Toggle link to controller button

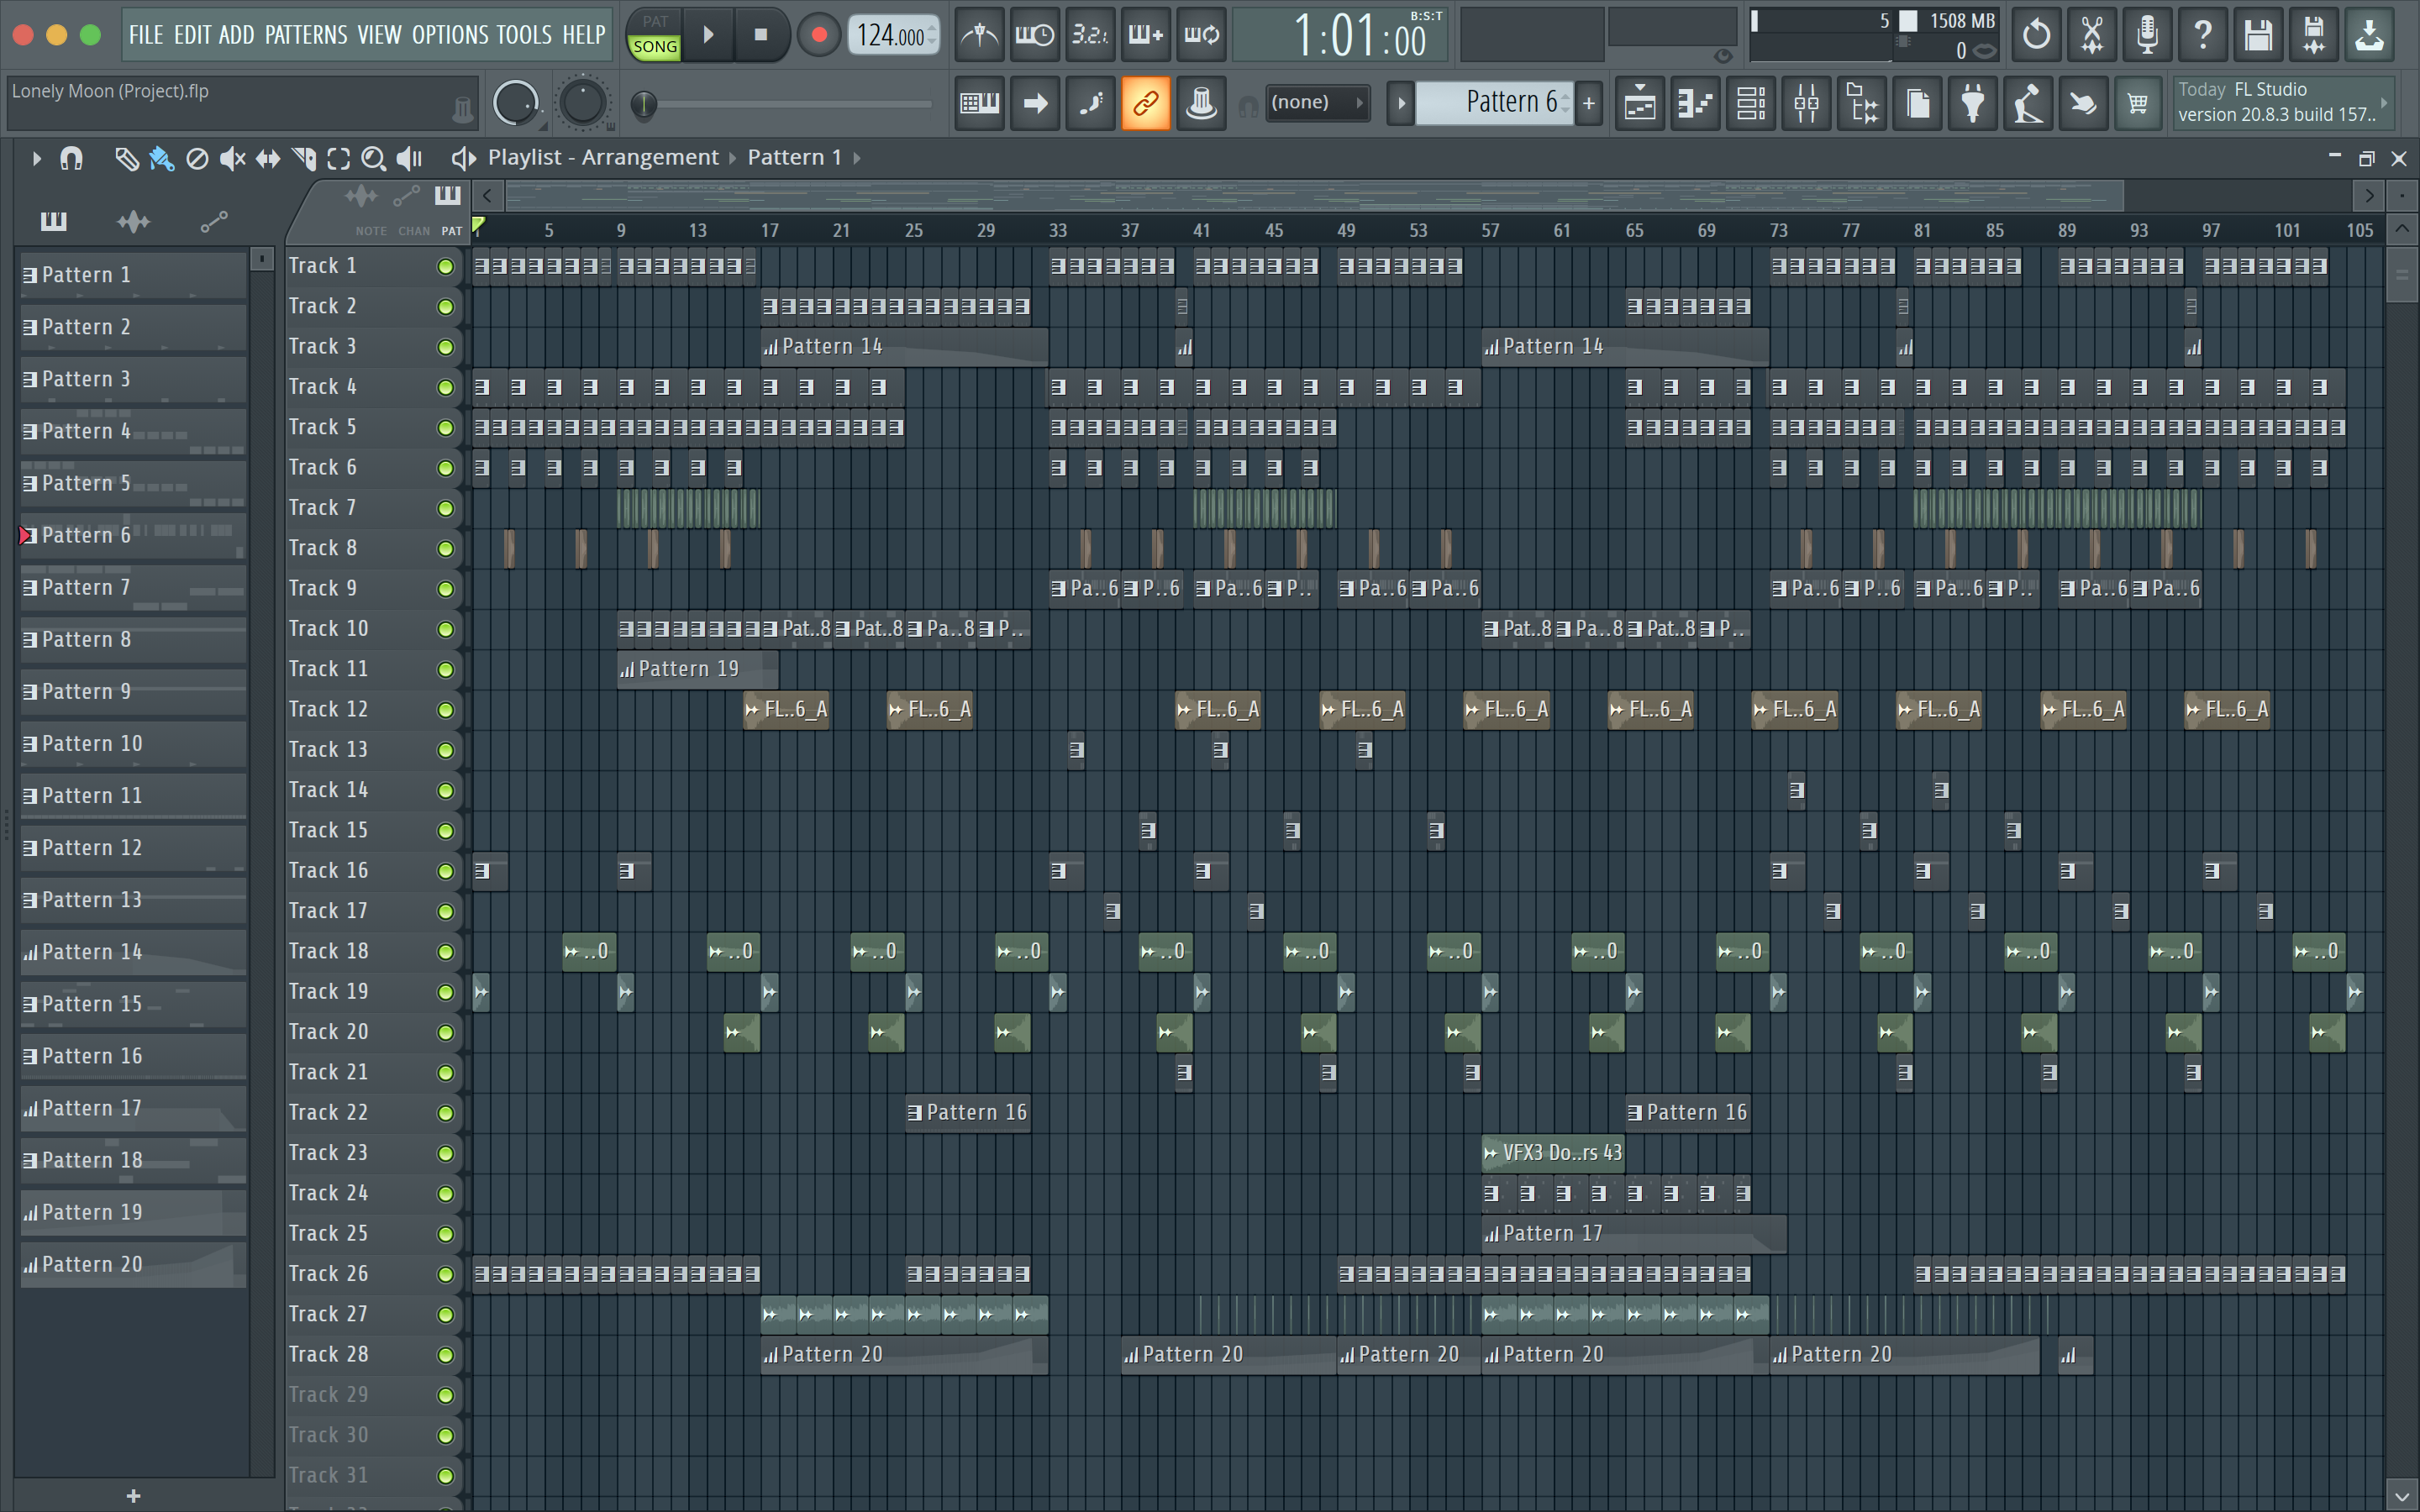tap(1146, 103)
